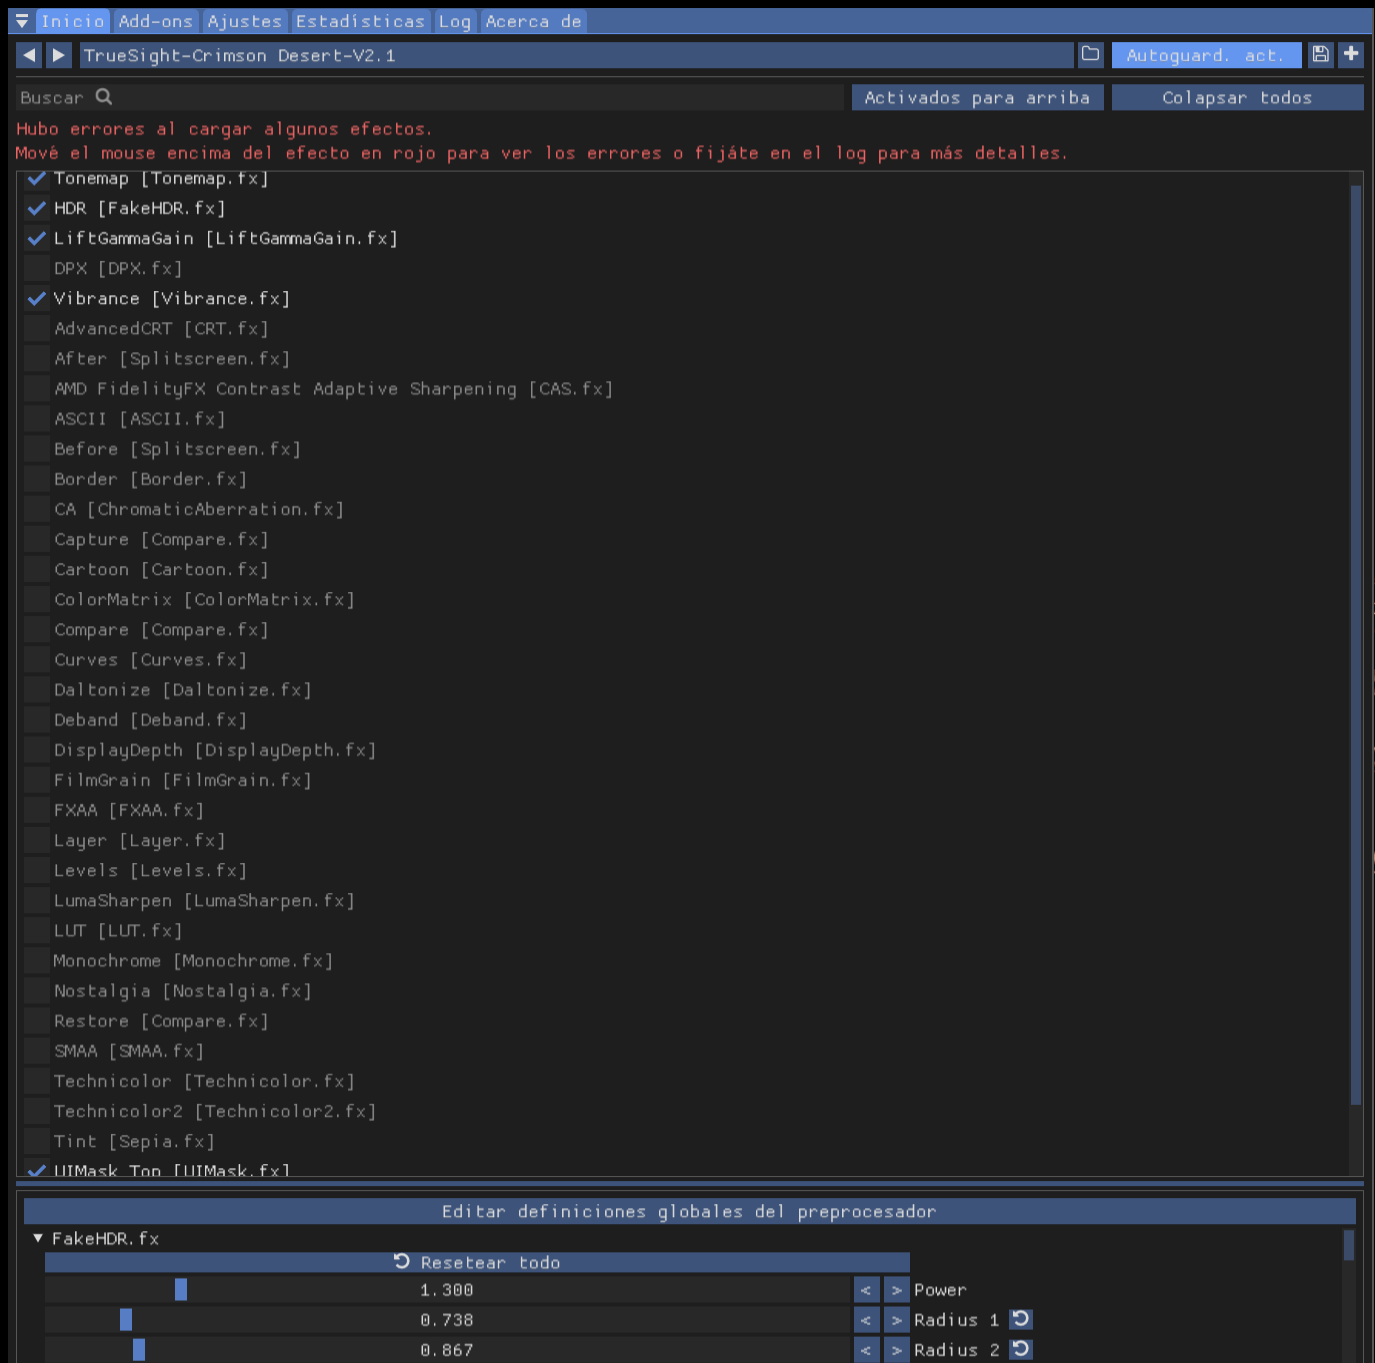Reset Radius 1 to its default value
This screenshot has width=1375, height=1363.
point(1021,1320)
